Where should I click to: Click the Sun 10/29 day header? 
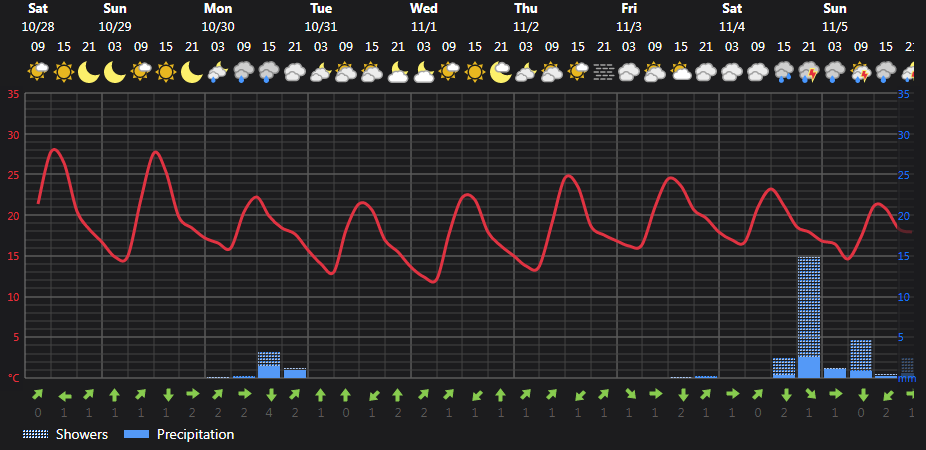point(115,18)
